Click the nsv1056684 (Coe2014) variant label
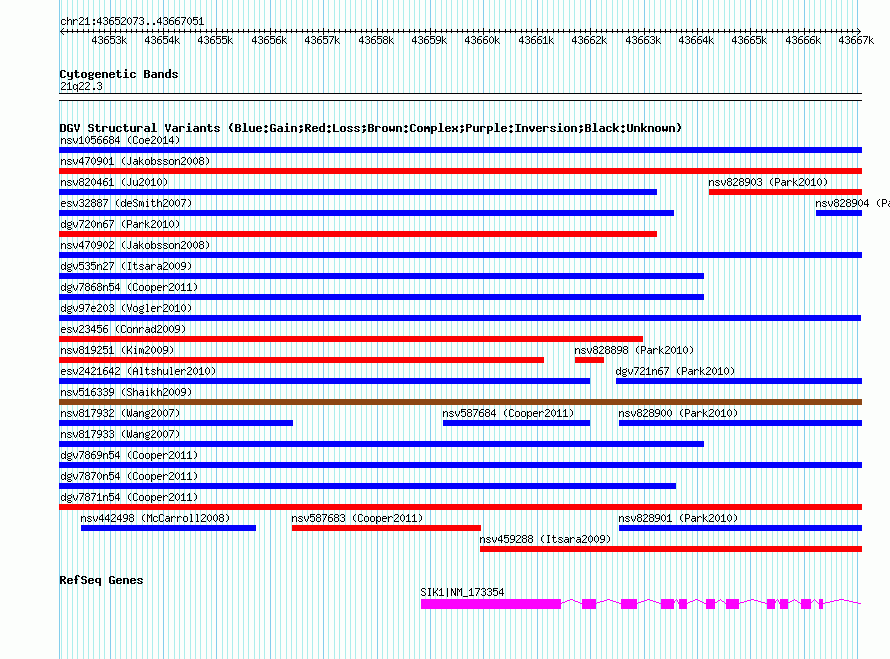 pos(120,140)
